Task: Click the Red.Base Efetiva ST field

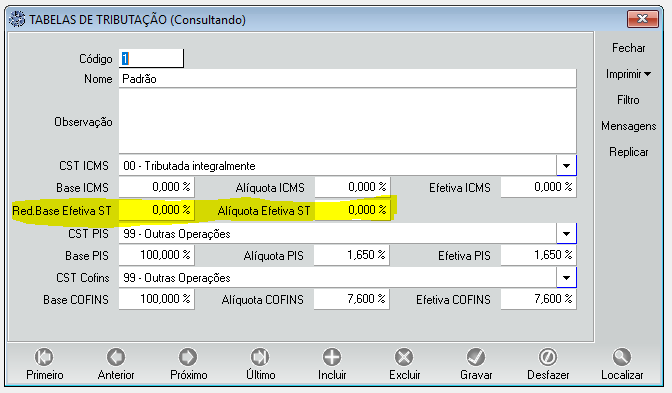Action: [156, 210]
